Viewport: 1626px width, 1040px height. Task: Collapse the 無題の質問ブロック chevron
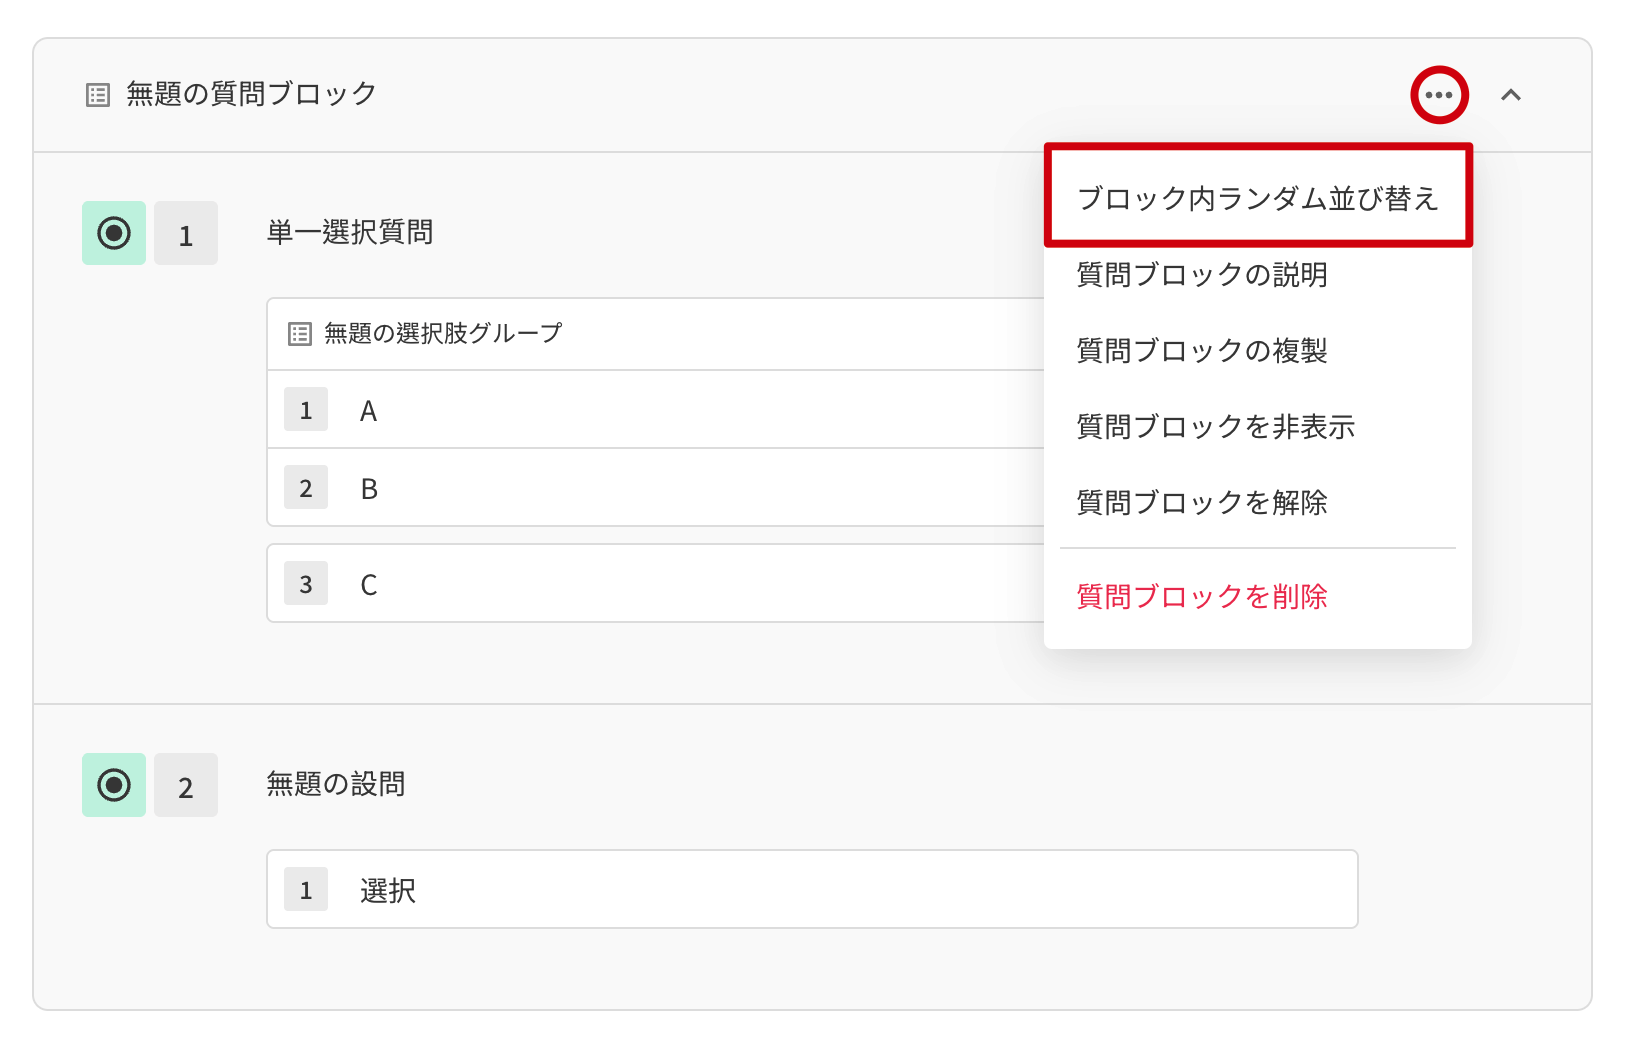(x=1511, y=95)
